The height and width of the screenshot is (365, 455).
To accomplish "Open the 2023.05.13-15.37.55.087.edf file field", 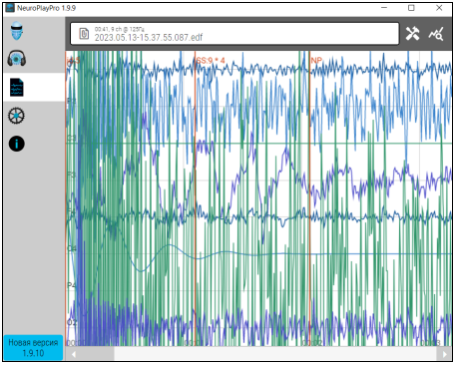I will (235, 34).
